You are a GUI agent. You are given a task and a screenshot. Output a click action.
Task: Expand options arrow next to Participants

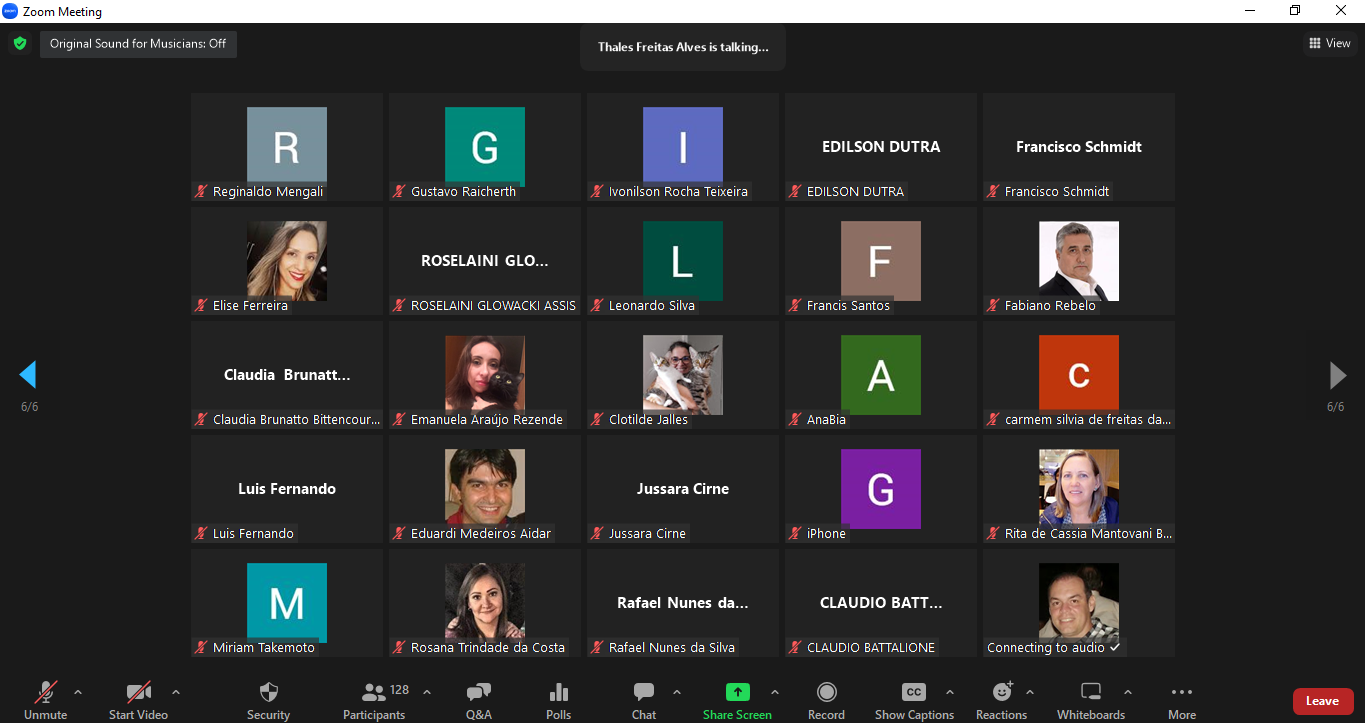pyautogui.click(x=427, y=692)
